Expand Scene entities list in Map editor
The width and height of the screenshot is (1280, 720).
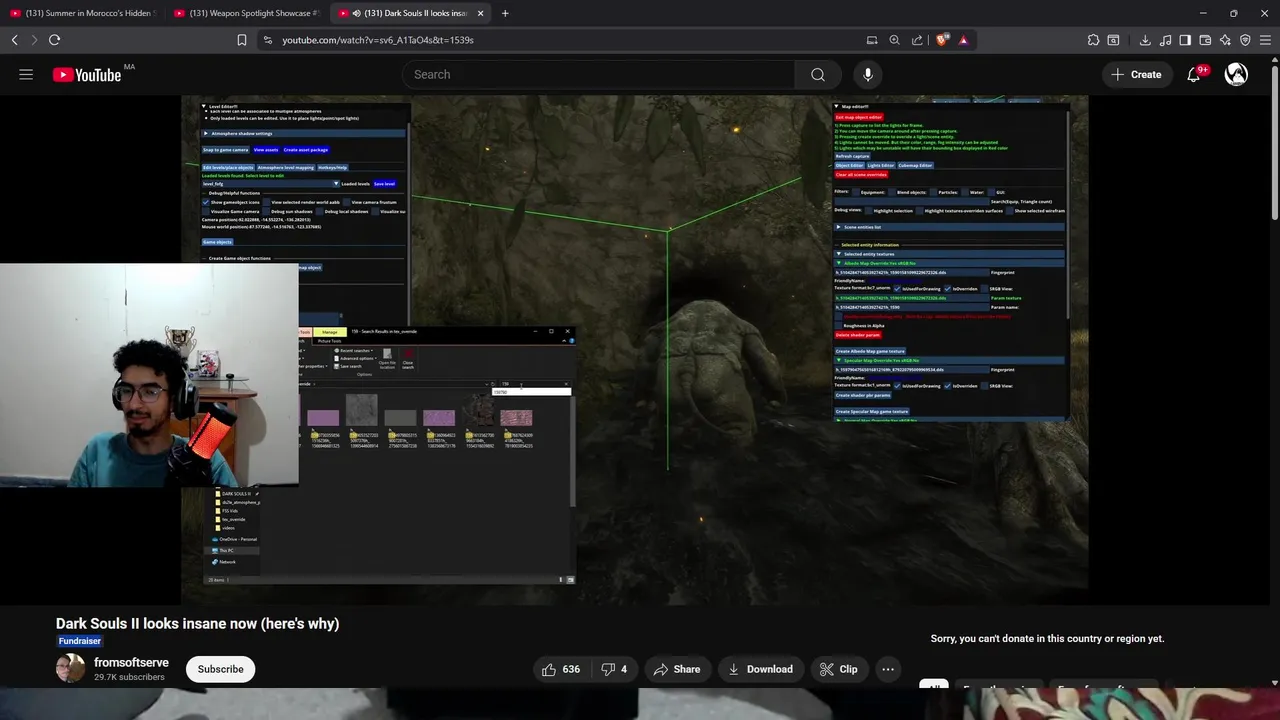pos(949,227)
